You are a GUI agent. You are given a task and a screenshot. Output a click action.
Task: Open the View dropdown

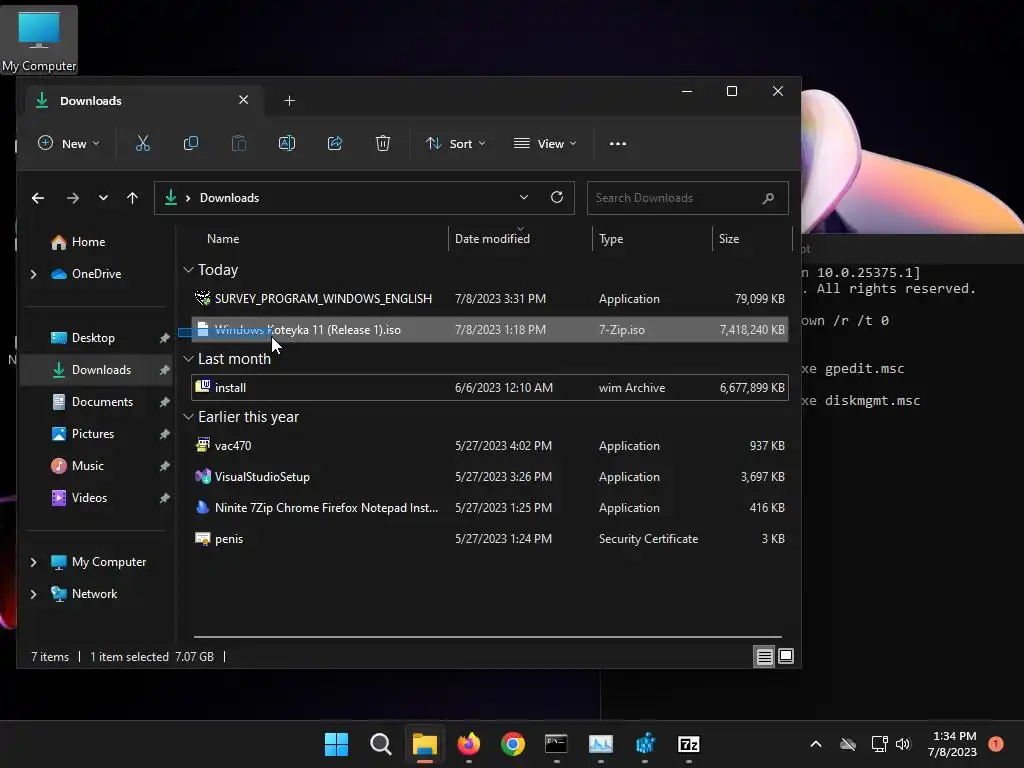pos(545,144)
